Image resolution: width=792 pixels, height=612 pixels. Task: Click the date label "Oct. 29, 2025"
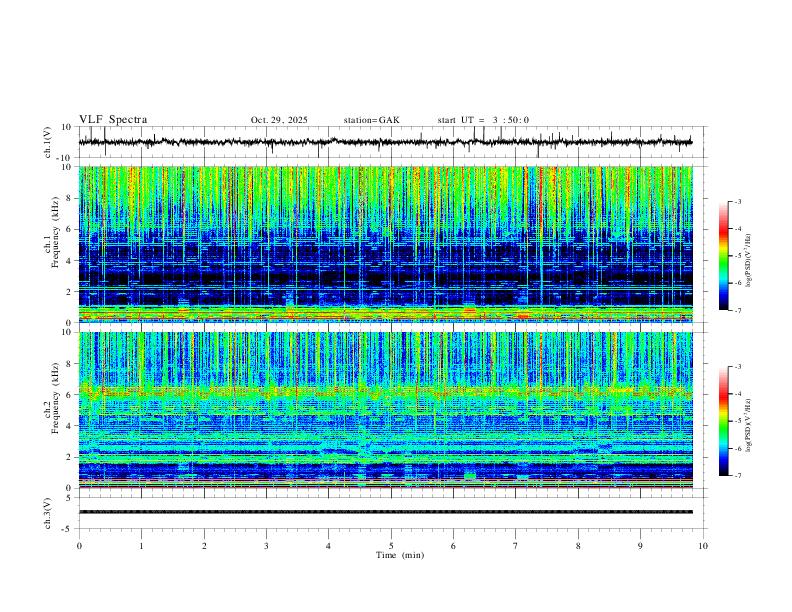click(x=279, y=120)
